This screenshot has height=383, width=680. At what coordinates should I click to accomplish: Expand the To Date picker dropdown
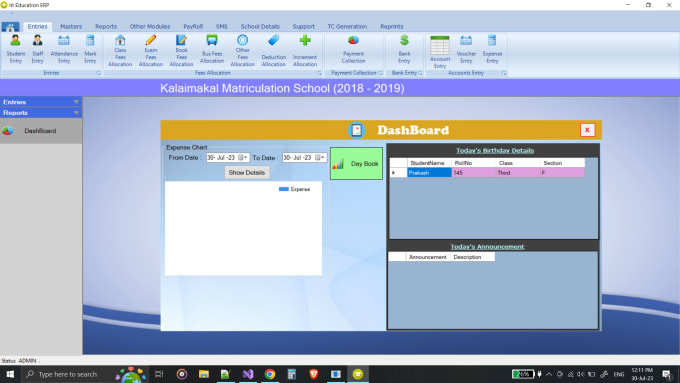click(323, 157)
